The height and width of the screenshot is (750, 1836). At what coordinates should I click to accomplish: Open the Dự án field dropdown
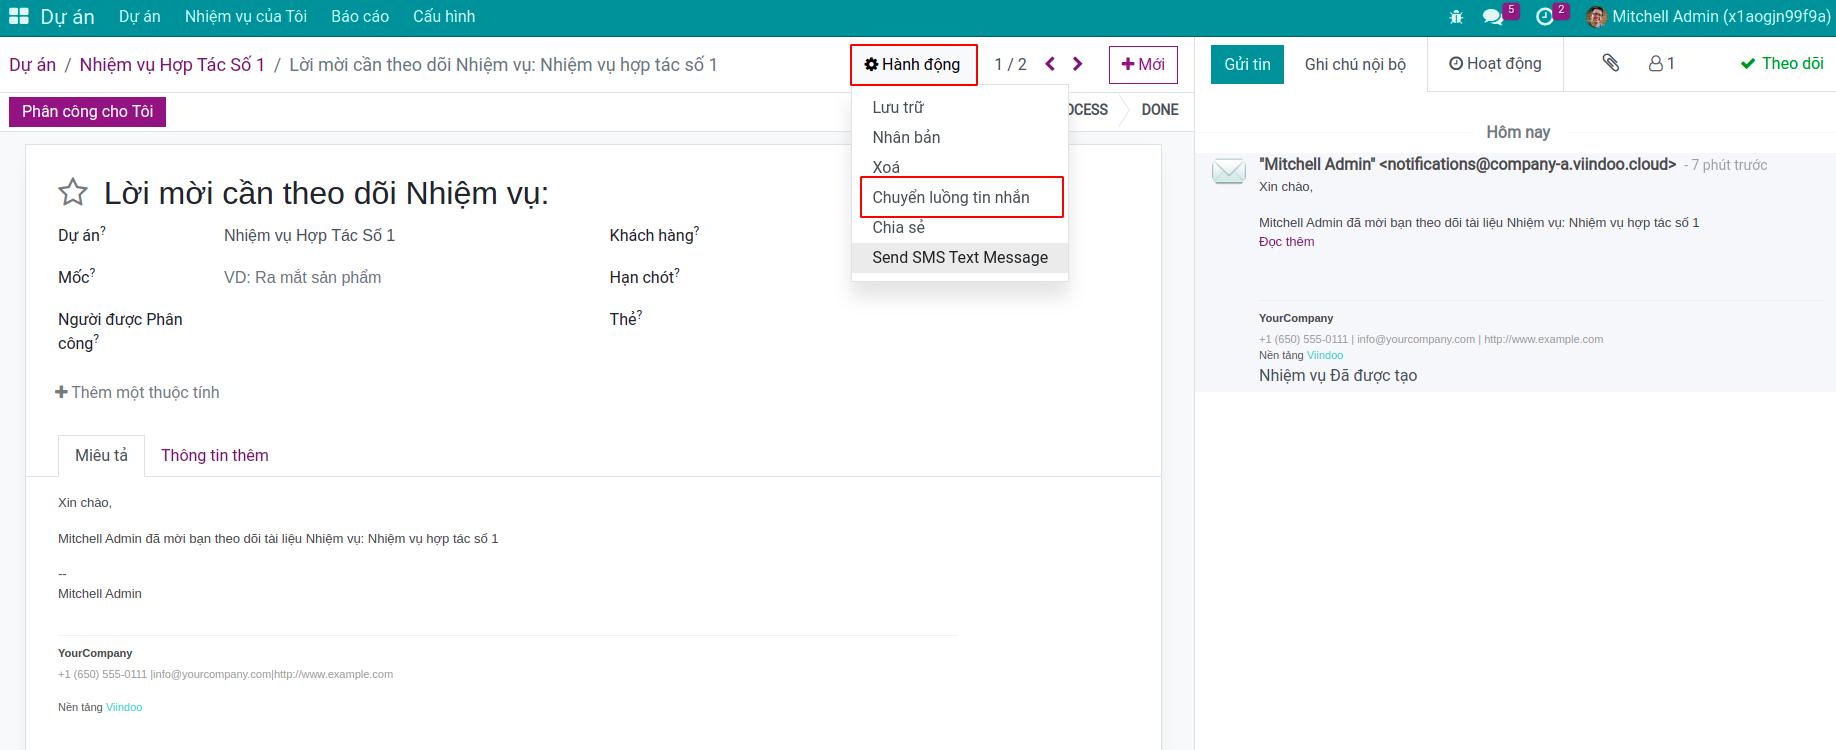[x=400, y=235]
